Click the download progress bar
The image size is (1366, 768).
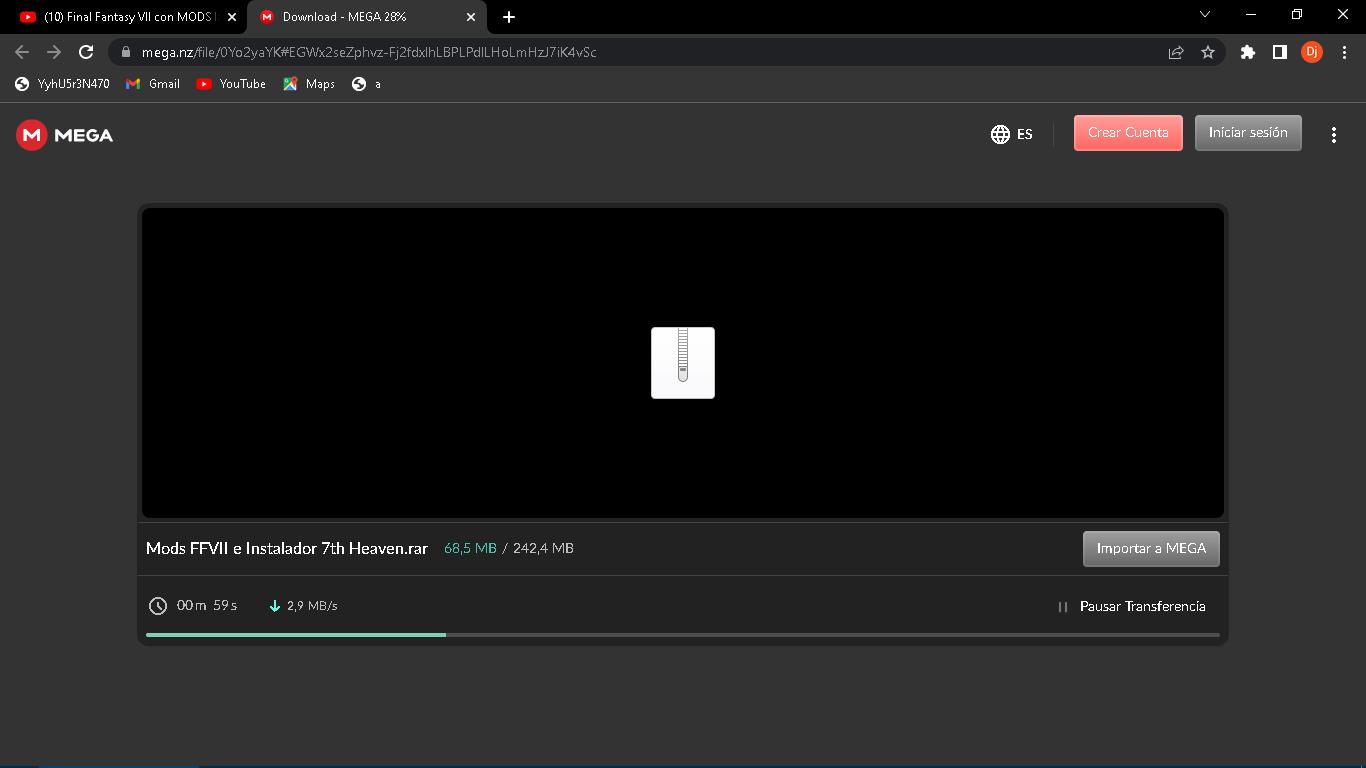[682, 635]
